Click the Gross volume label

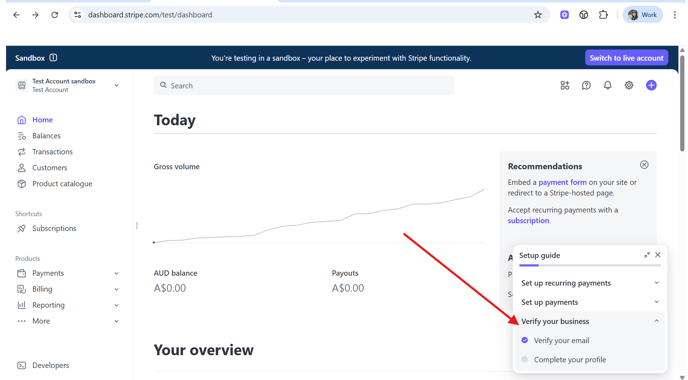pyautogui.click(x=176, y=167)
